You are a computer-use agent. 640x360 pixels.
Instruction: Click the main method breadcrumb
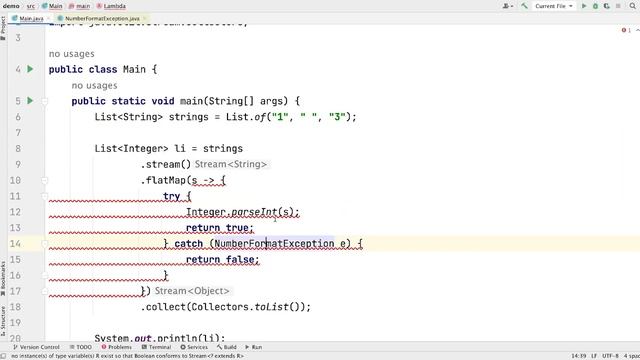click(x=80, y=6)
